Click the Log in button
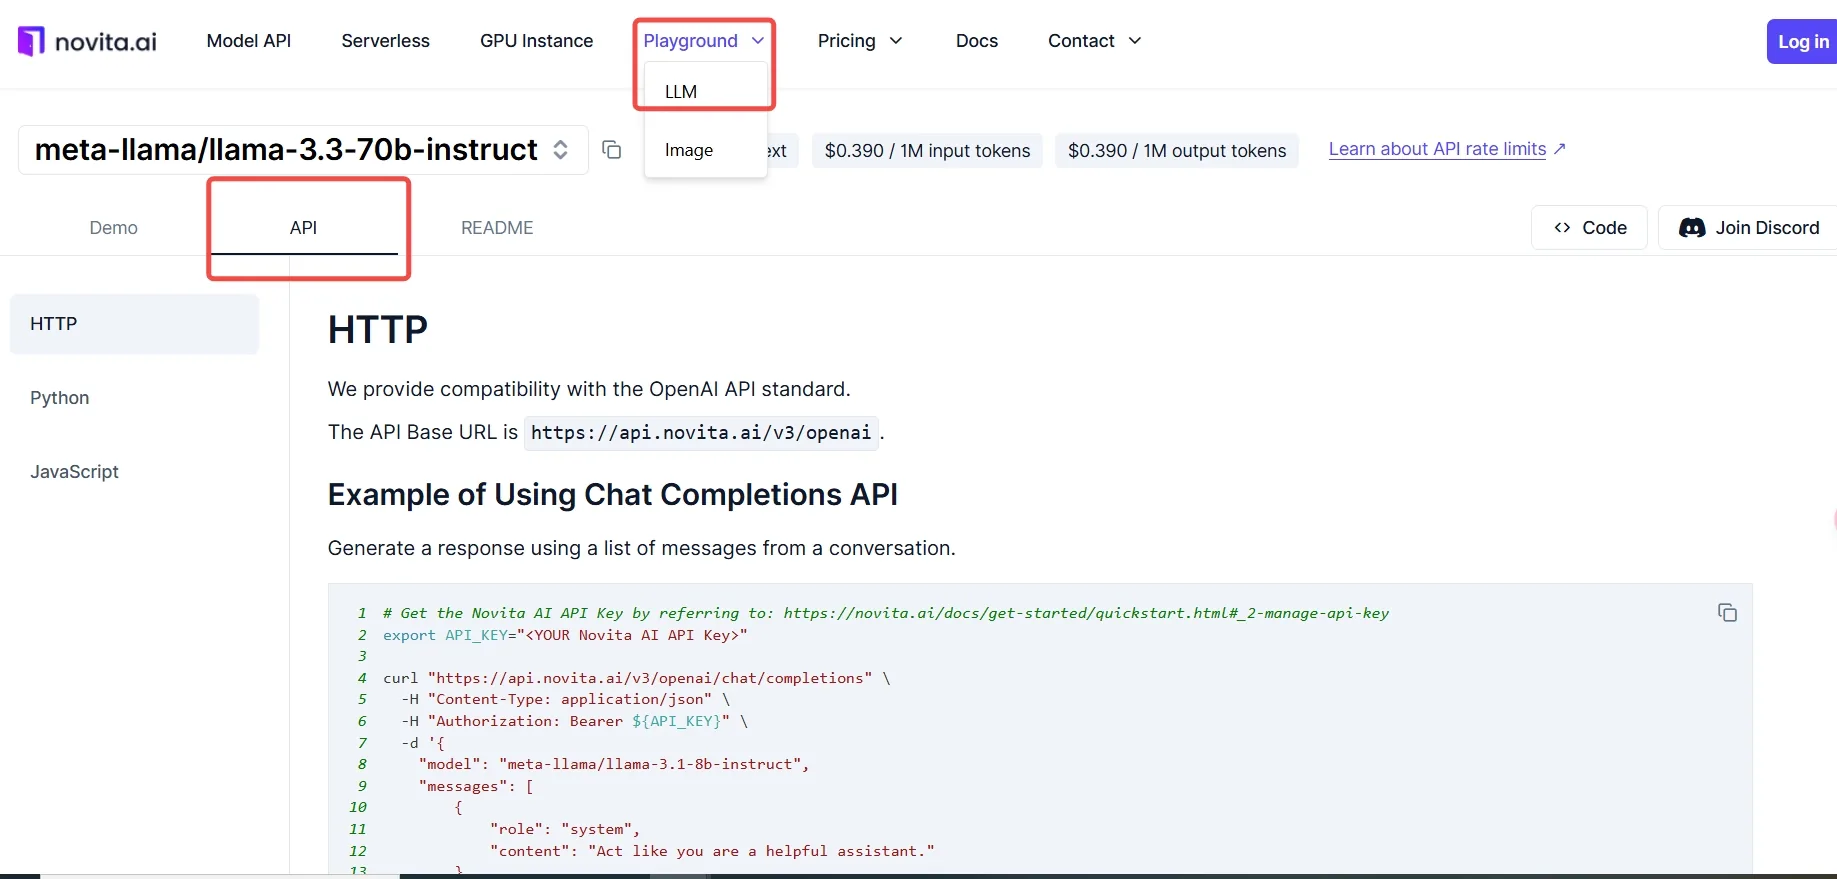This screenshot has width=1837, height=879. tap(1802, 42)
